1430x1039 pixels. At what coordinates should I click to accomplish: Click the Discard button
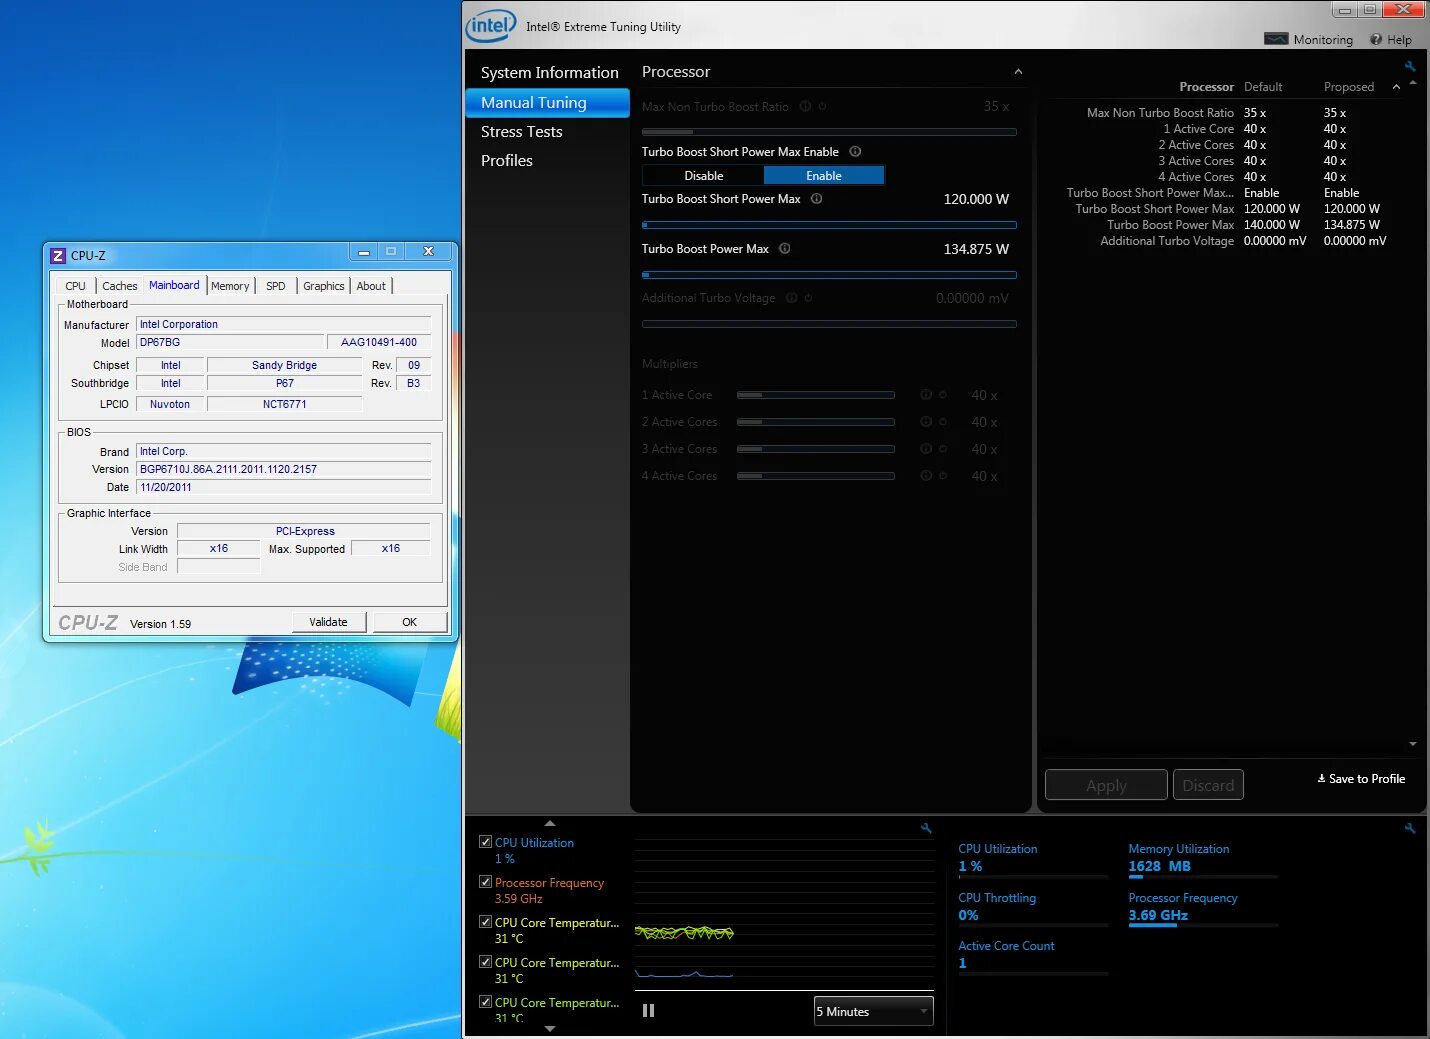[1208, 786]
